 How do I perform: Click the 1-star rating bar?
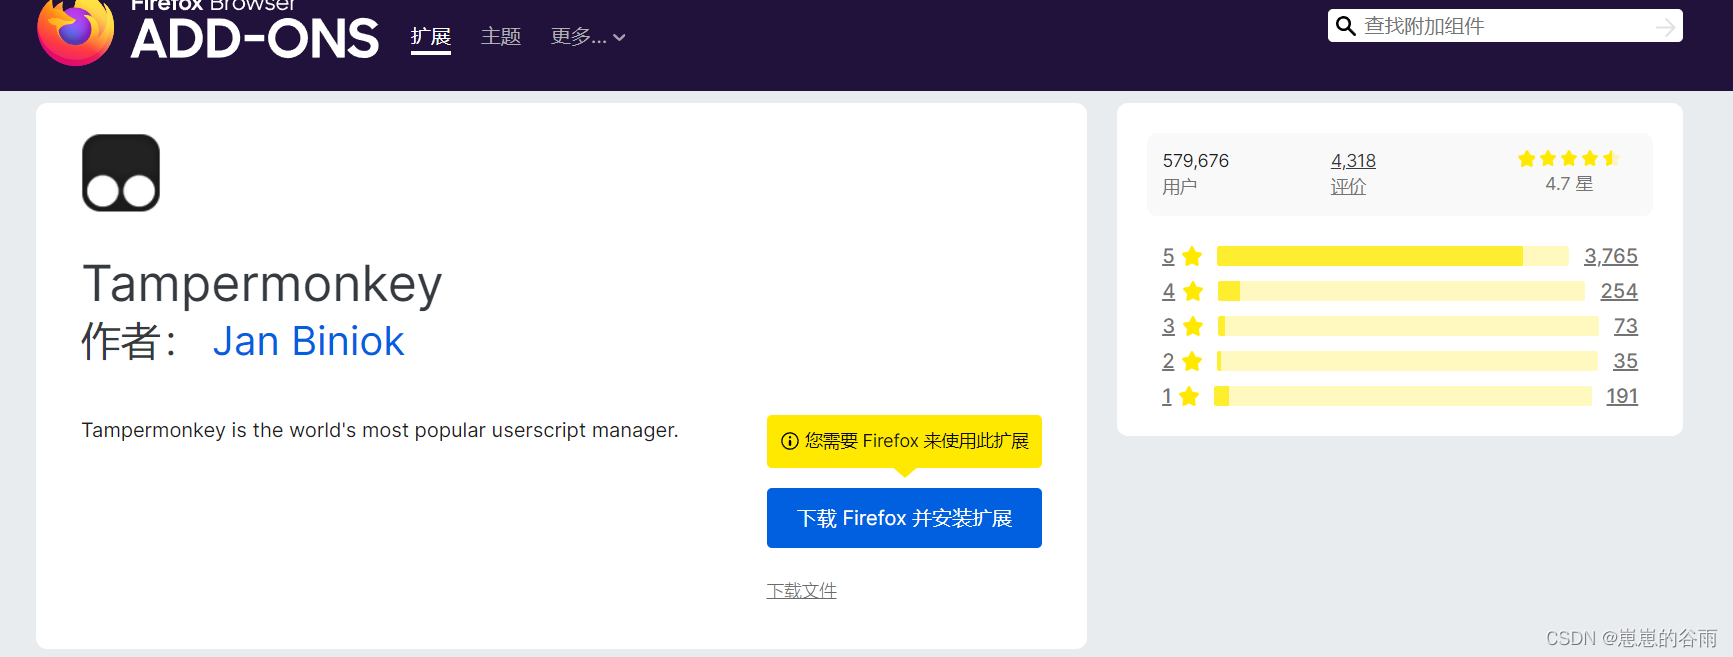1403,396
